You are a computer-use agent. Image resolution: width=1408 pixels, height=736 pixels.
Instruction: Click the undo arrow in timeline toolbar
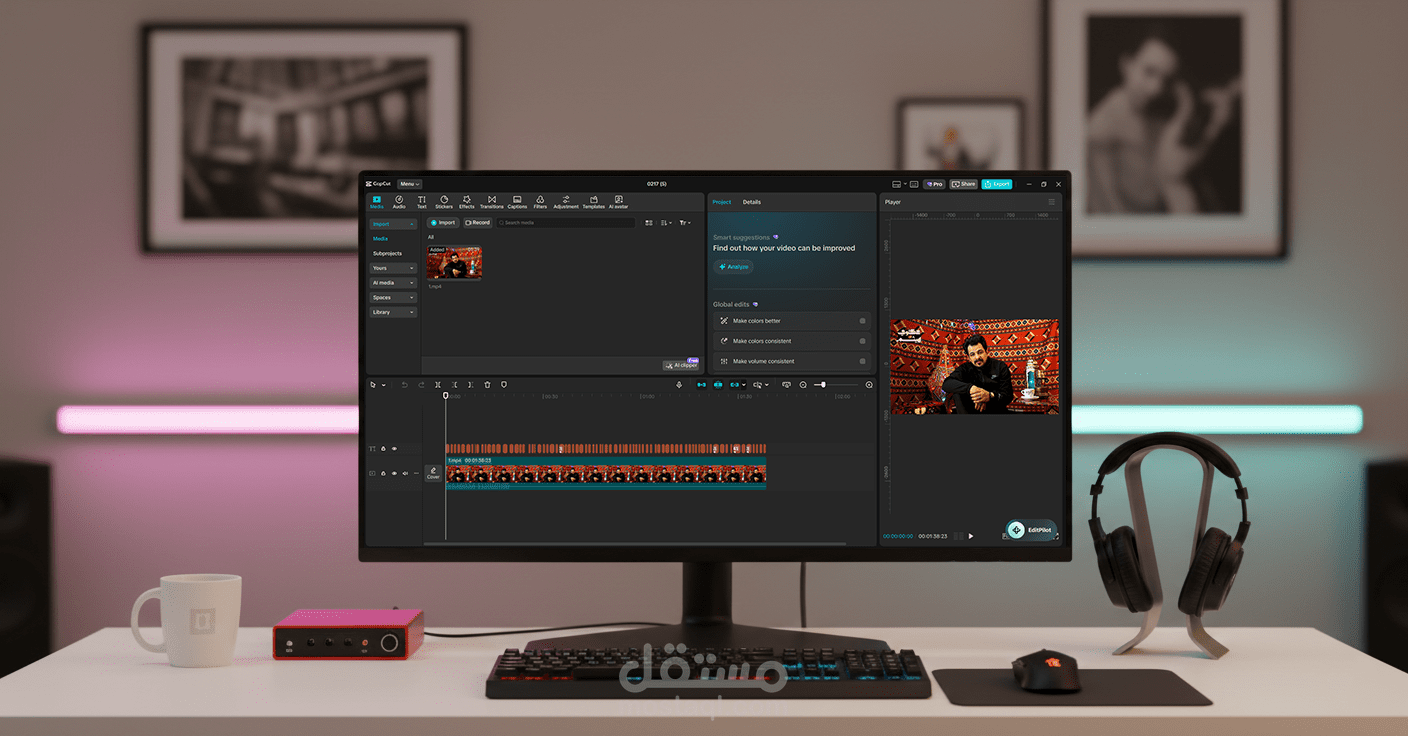[404, 385]
